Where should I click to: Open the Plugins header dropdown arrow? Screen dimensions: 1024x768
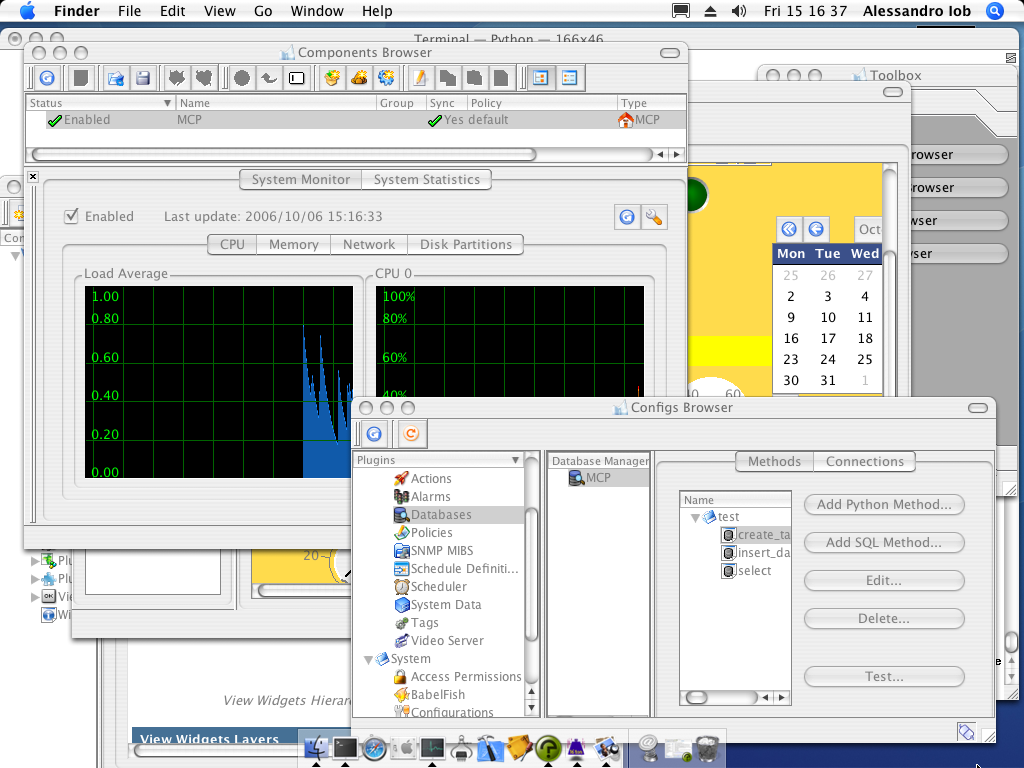[516, 461]
